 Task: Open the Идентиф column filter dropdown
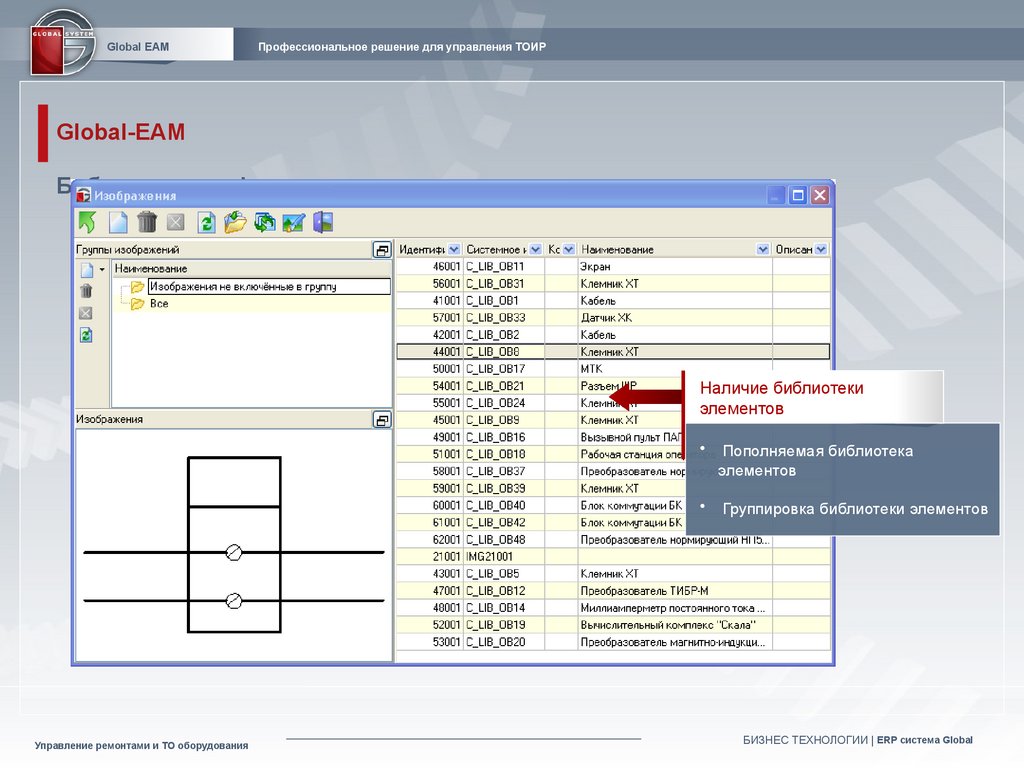[x=454, y=249]
